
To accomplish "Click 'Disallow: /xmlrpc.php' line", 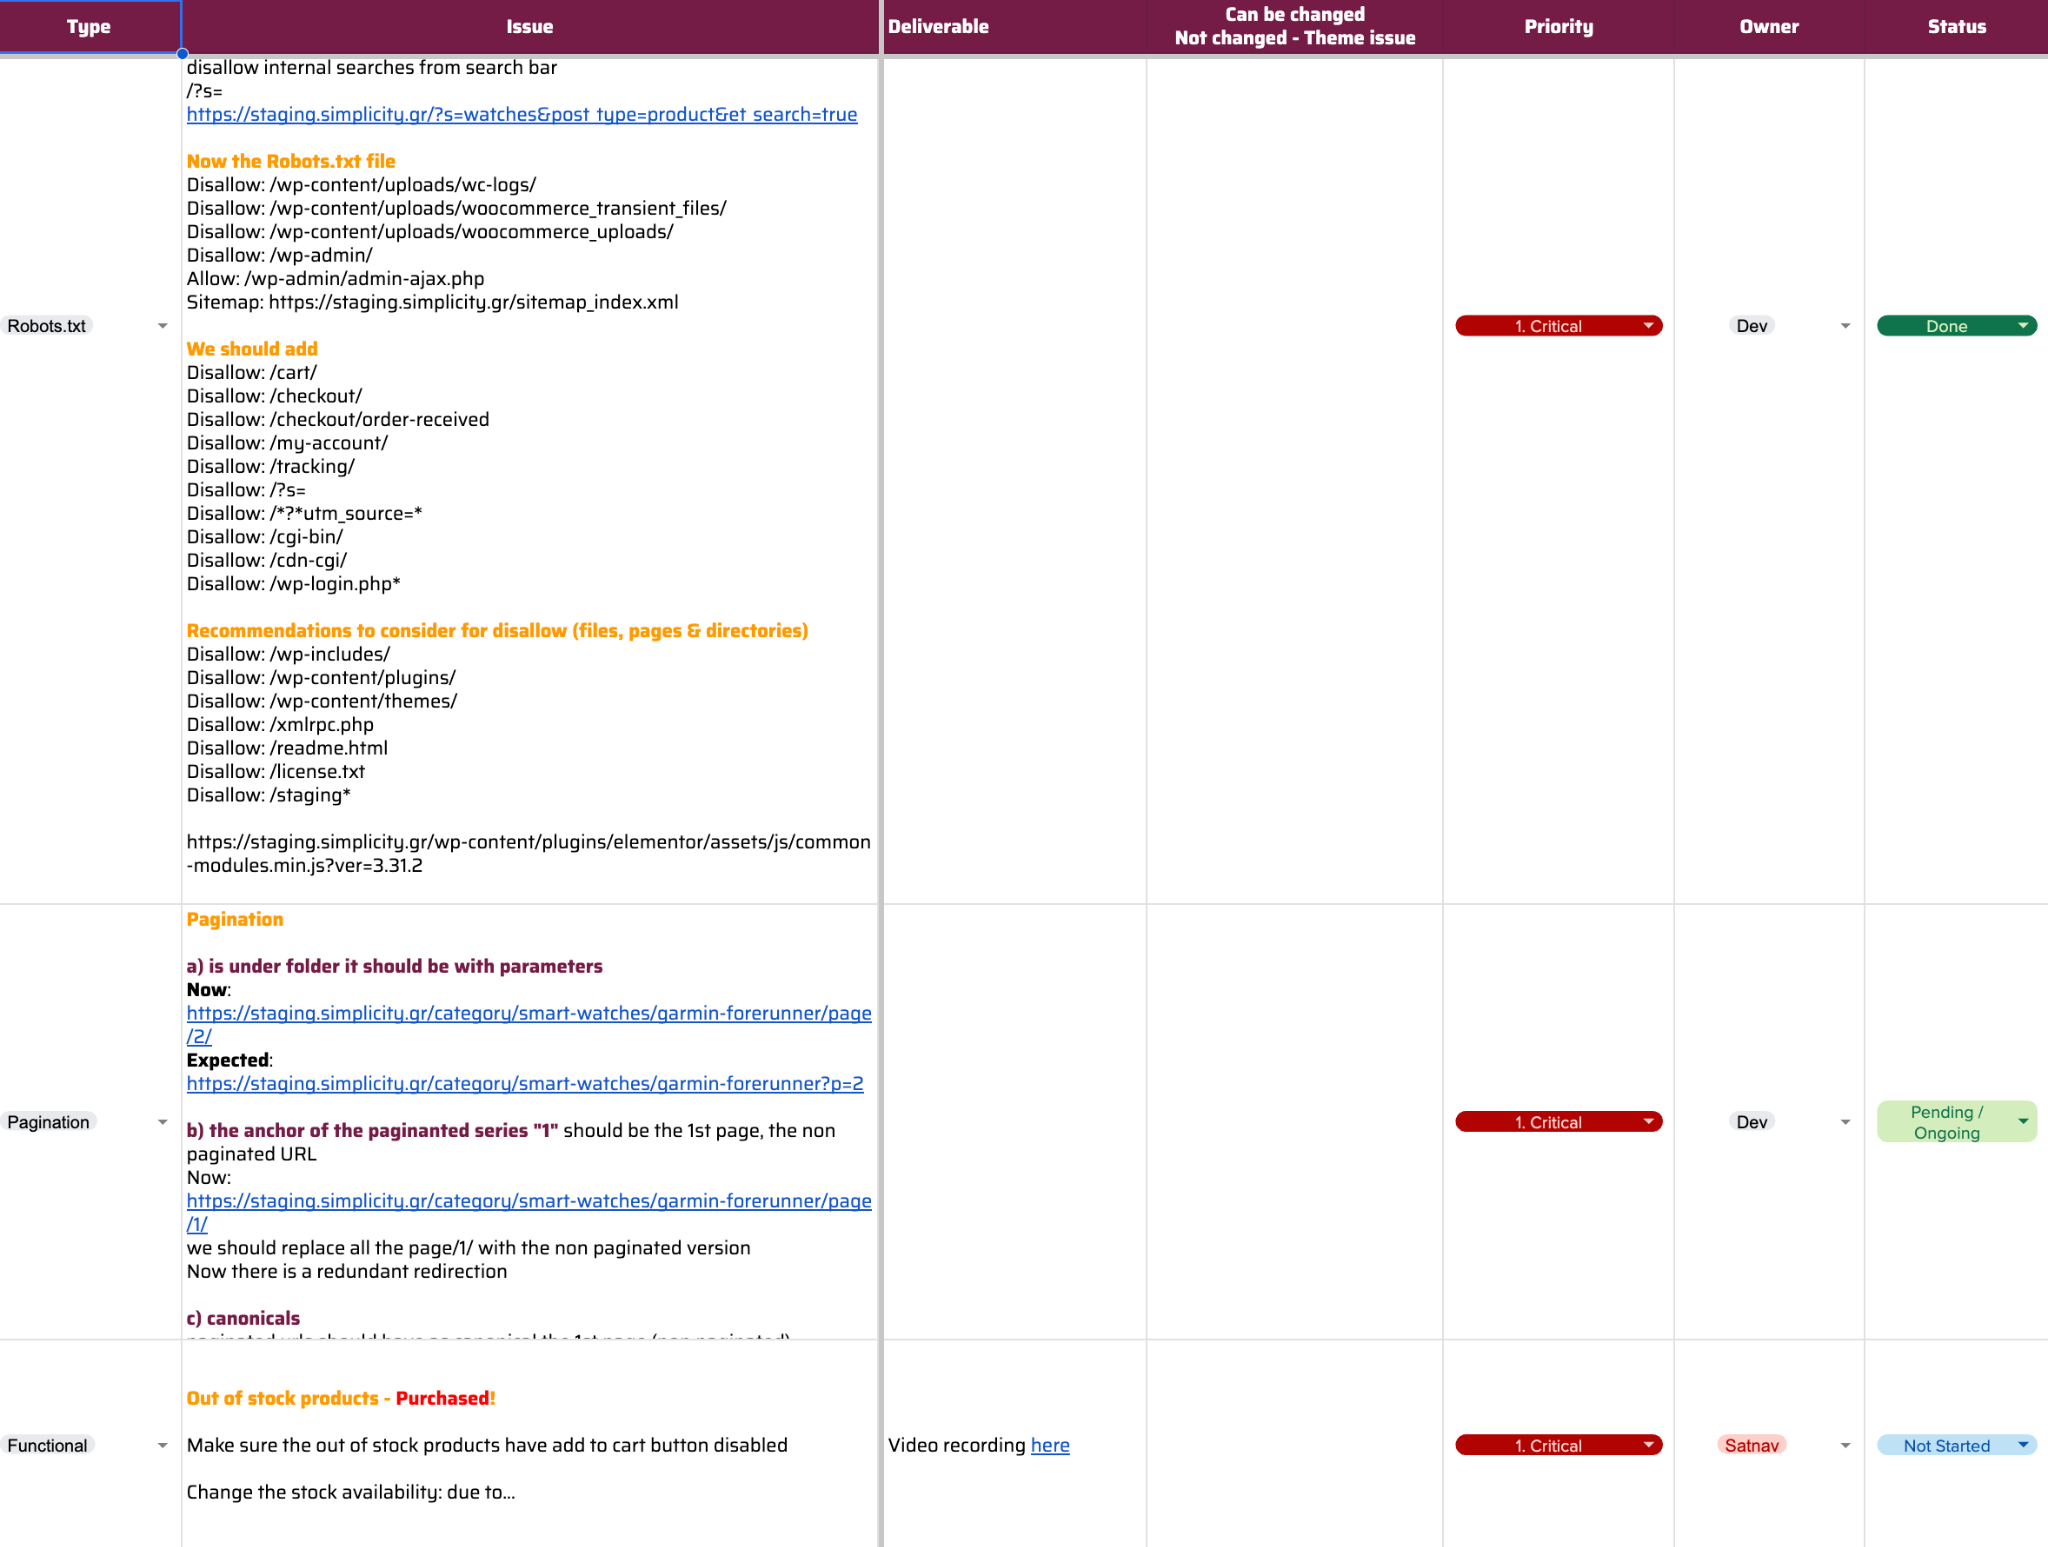I will pos(280,725).
